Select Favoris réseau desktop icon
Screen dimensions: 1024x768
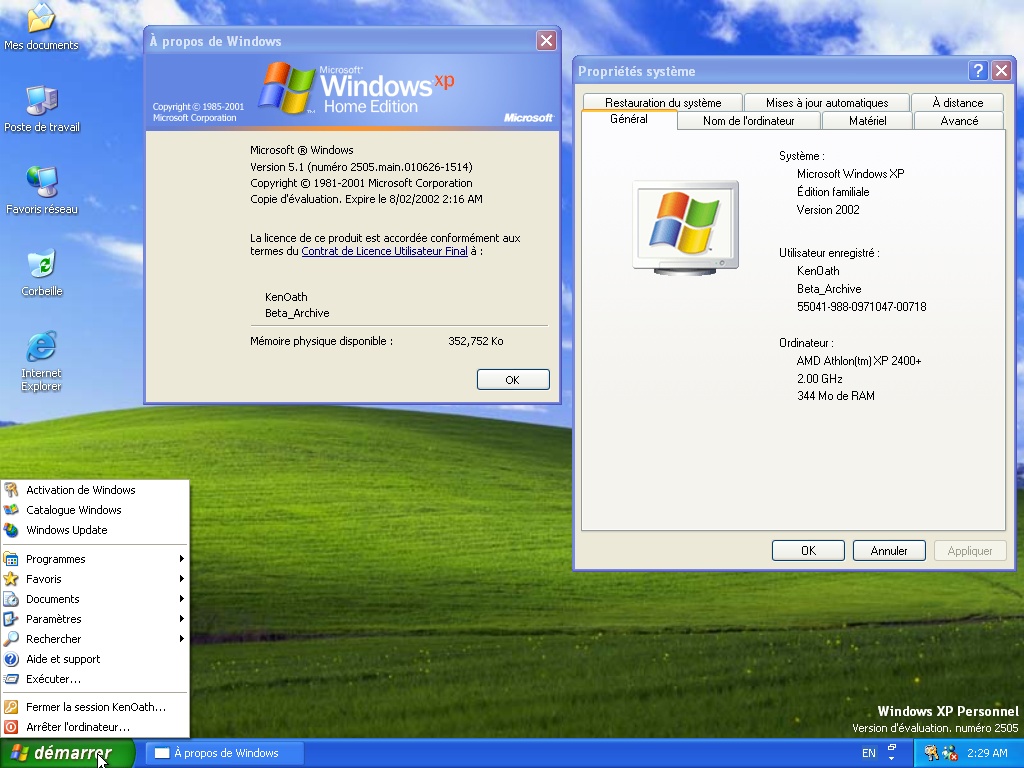pos(42,190)
